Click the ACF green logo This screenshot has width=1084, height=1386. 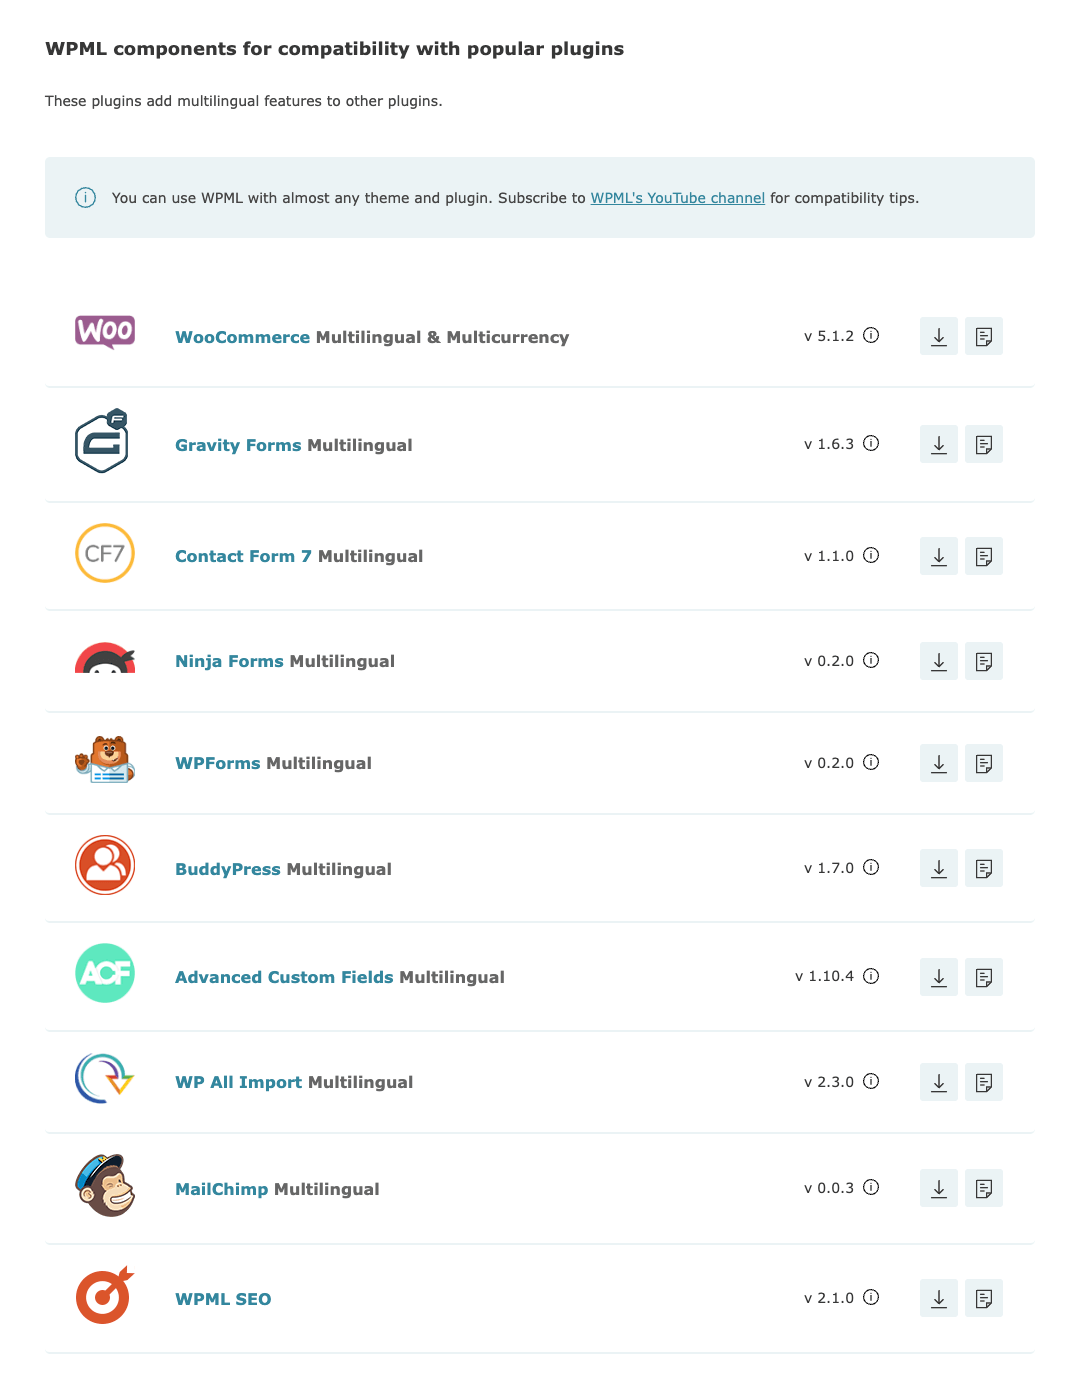[104, 972]
